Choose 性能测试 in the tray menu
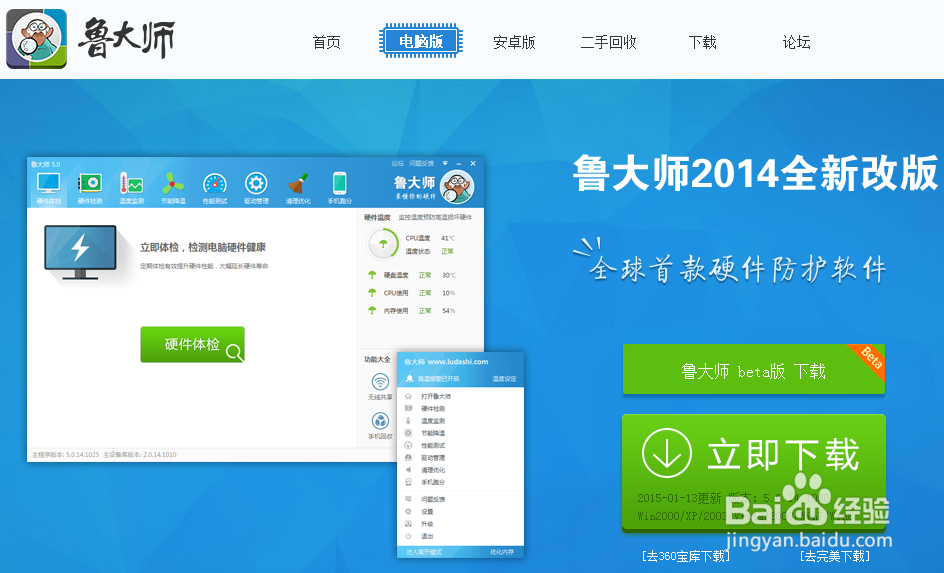Screen dimensions: 944x573 coord(433,445)
